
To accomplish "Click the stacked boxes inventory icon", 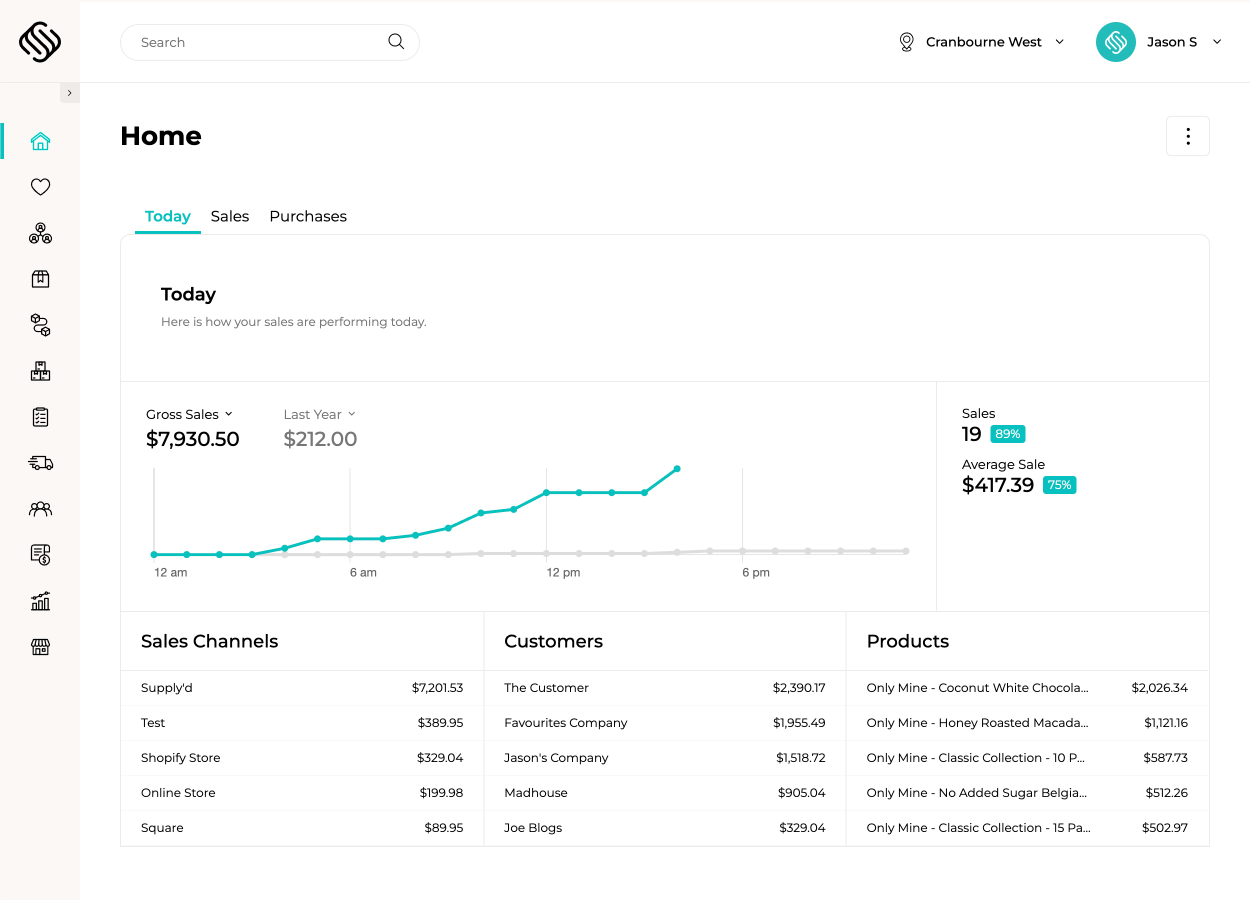I will pos(40,371).
